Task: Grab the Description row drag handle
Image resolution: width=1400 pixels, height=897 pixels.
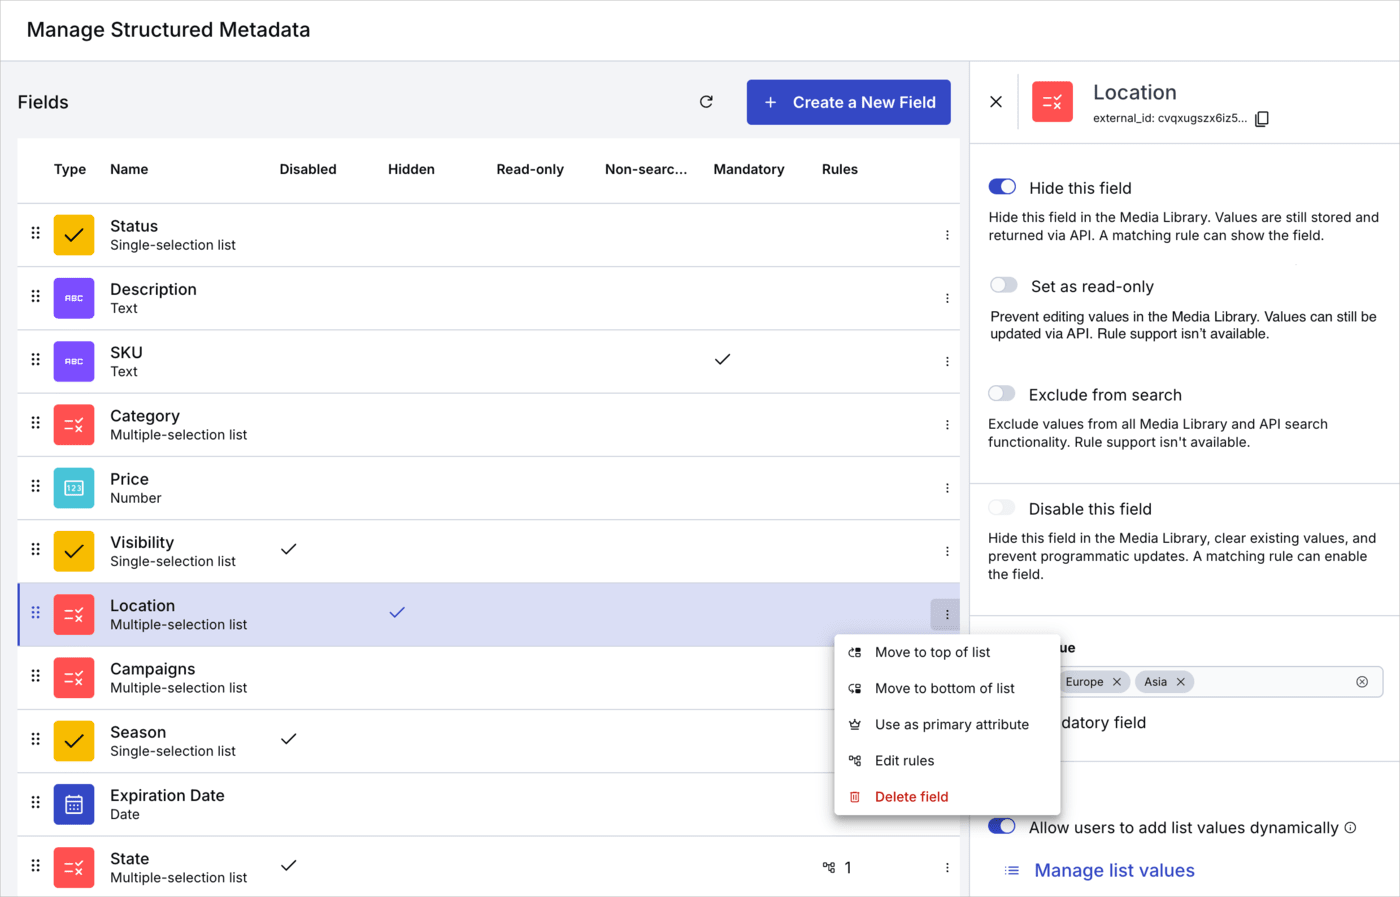Action: (x=35, y=296)
